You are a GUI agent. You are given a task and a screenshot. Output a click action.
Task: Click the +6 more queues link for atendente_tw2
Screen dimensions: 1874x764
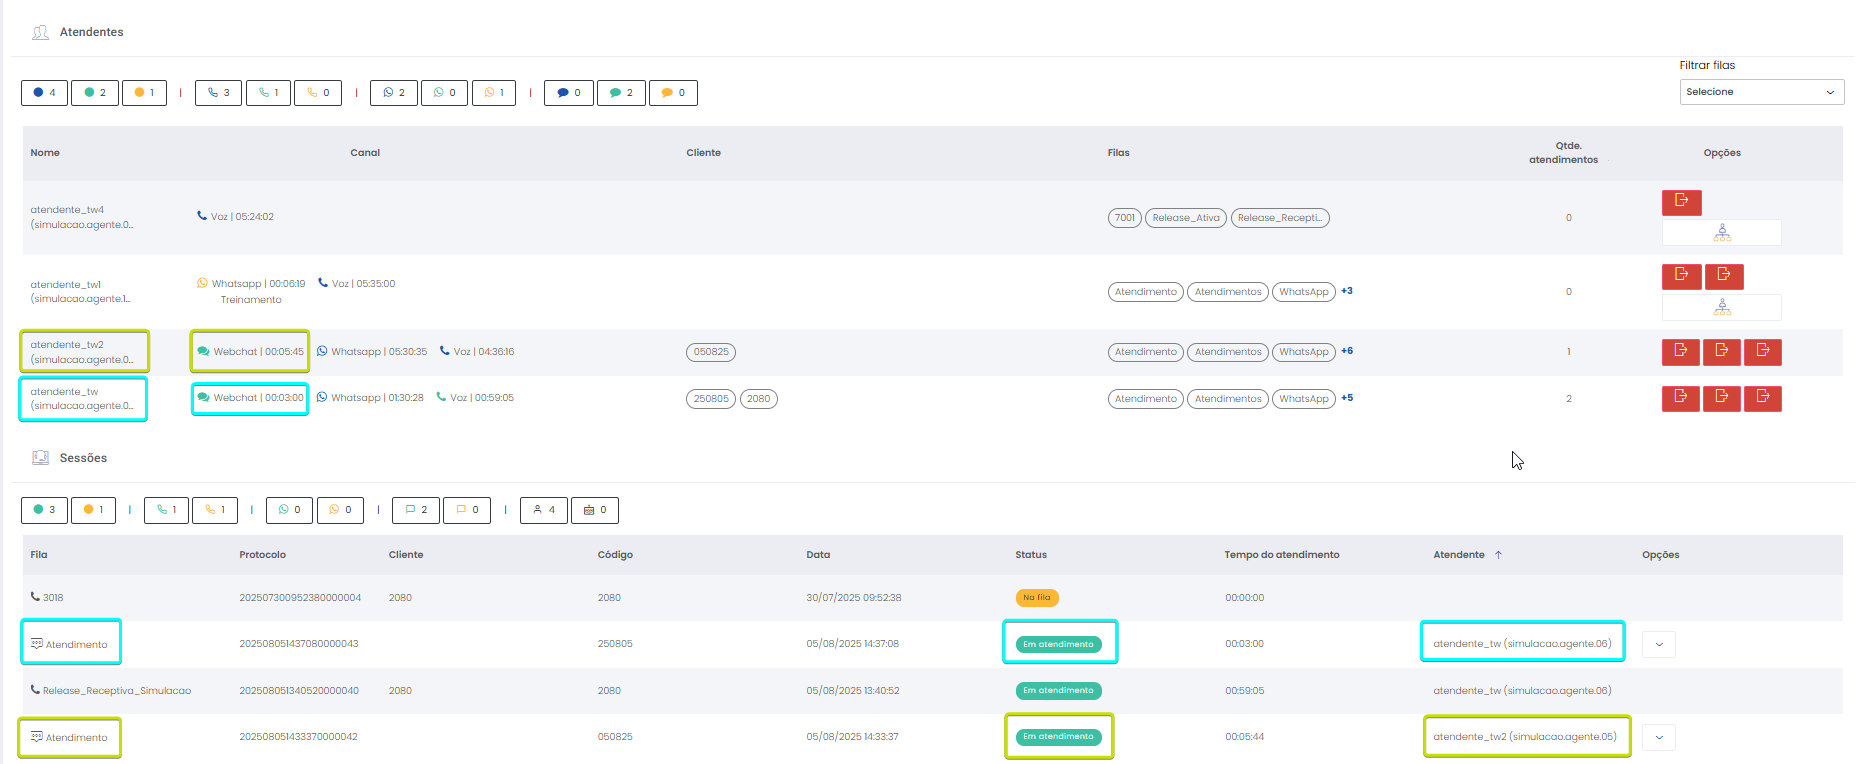pos(1347,351)
